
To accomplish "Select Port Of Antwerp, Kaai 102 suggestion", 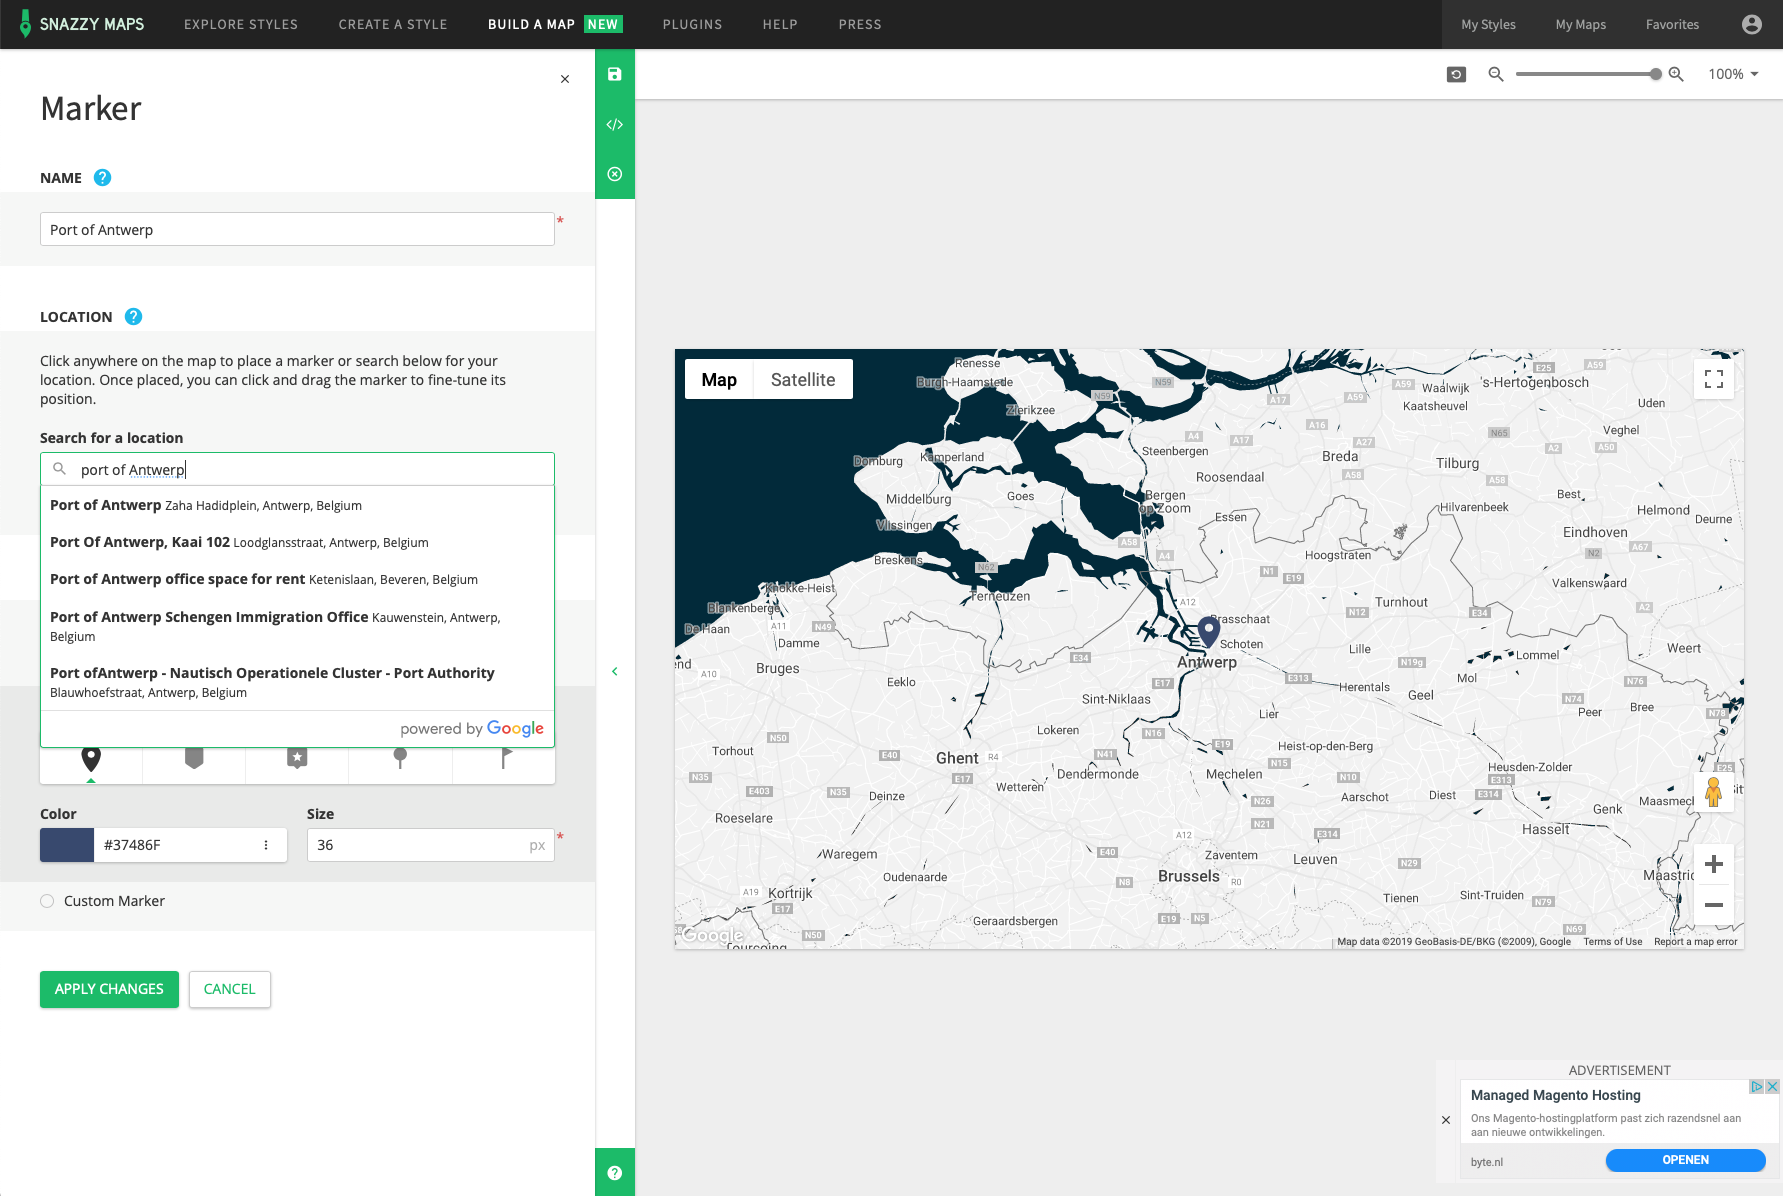I will pos(297,542).
